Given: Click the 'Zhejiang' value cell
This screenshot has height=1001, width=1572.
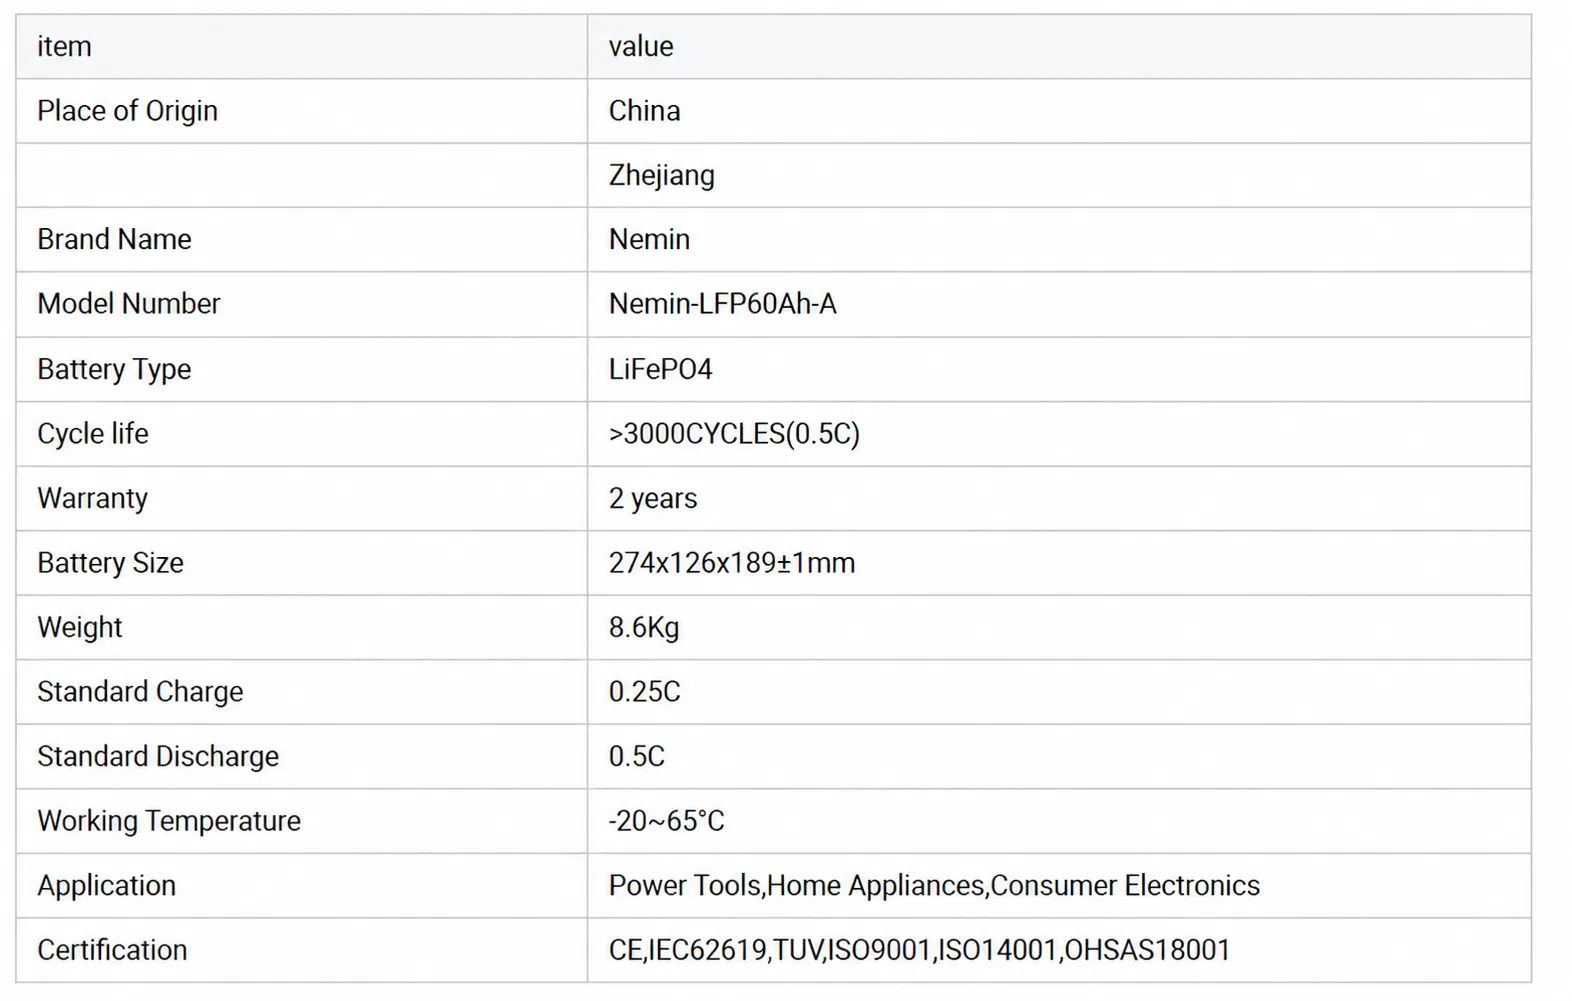Looking at the screenshot, I should (1059, 175).
